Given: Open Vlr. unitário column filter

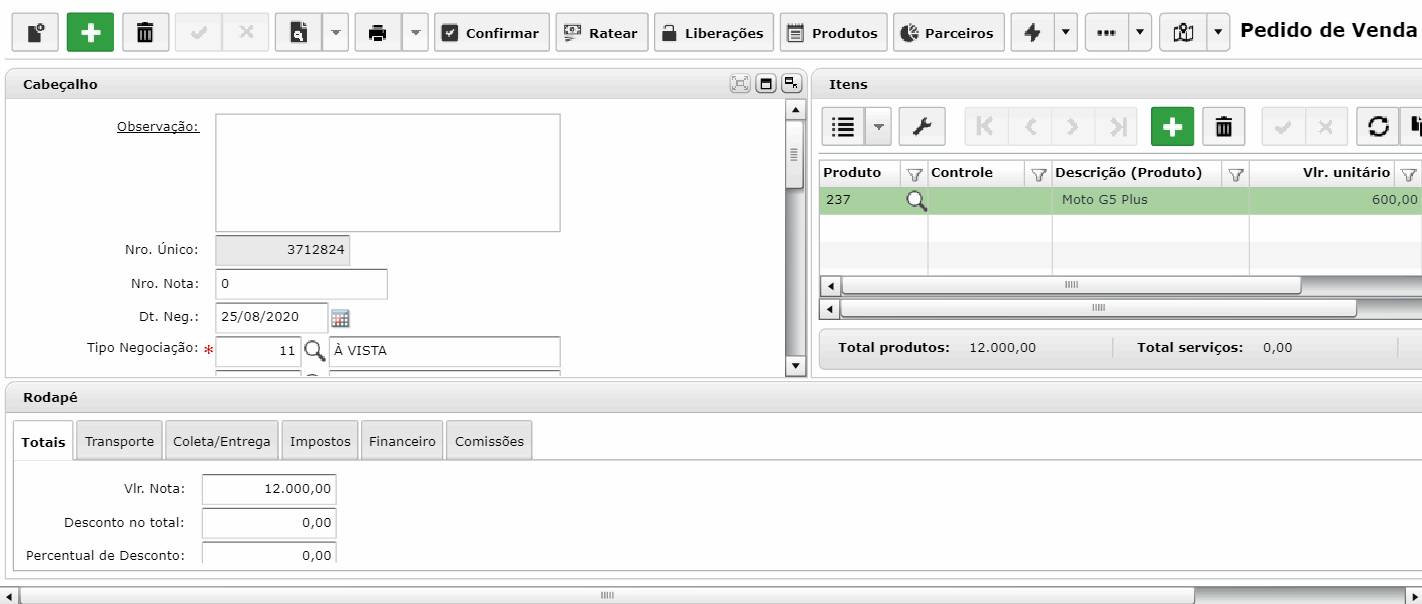Looking at the screenshot, I should tap(1408, 174).
